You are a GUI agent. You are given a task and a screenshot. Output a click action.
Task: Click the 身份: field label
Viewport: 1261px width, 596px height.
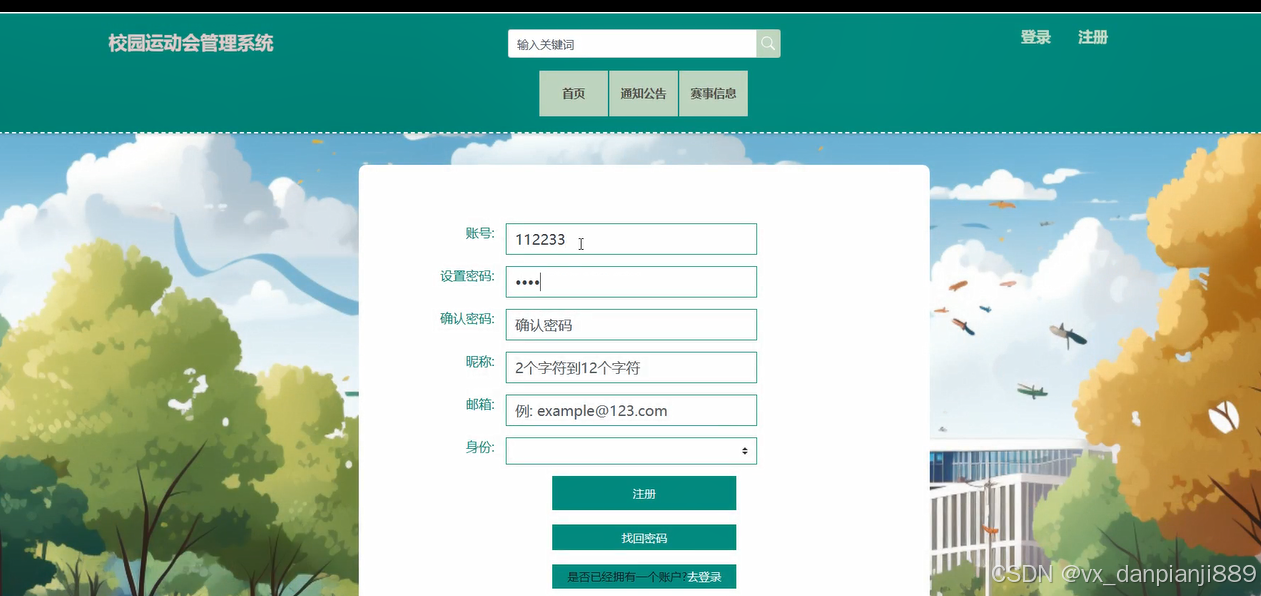(x=479, y=447)
